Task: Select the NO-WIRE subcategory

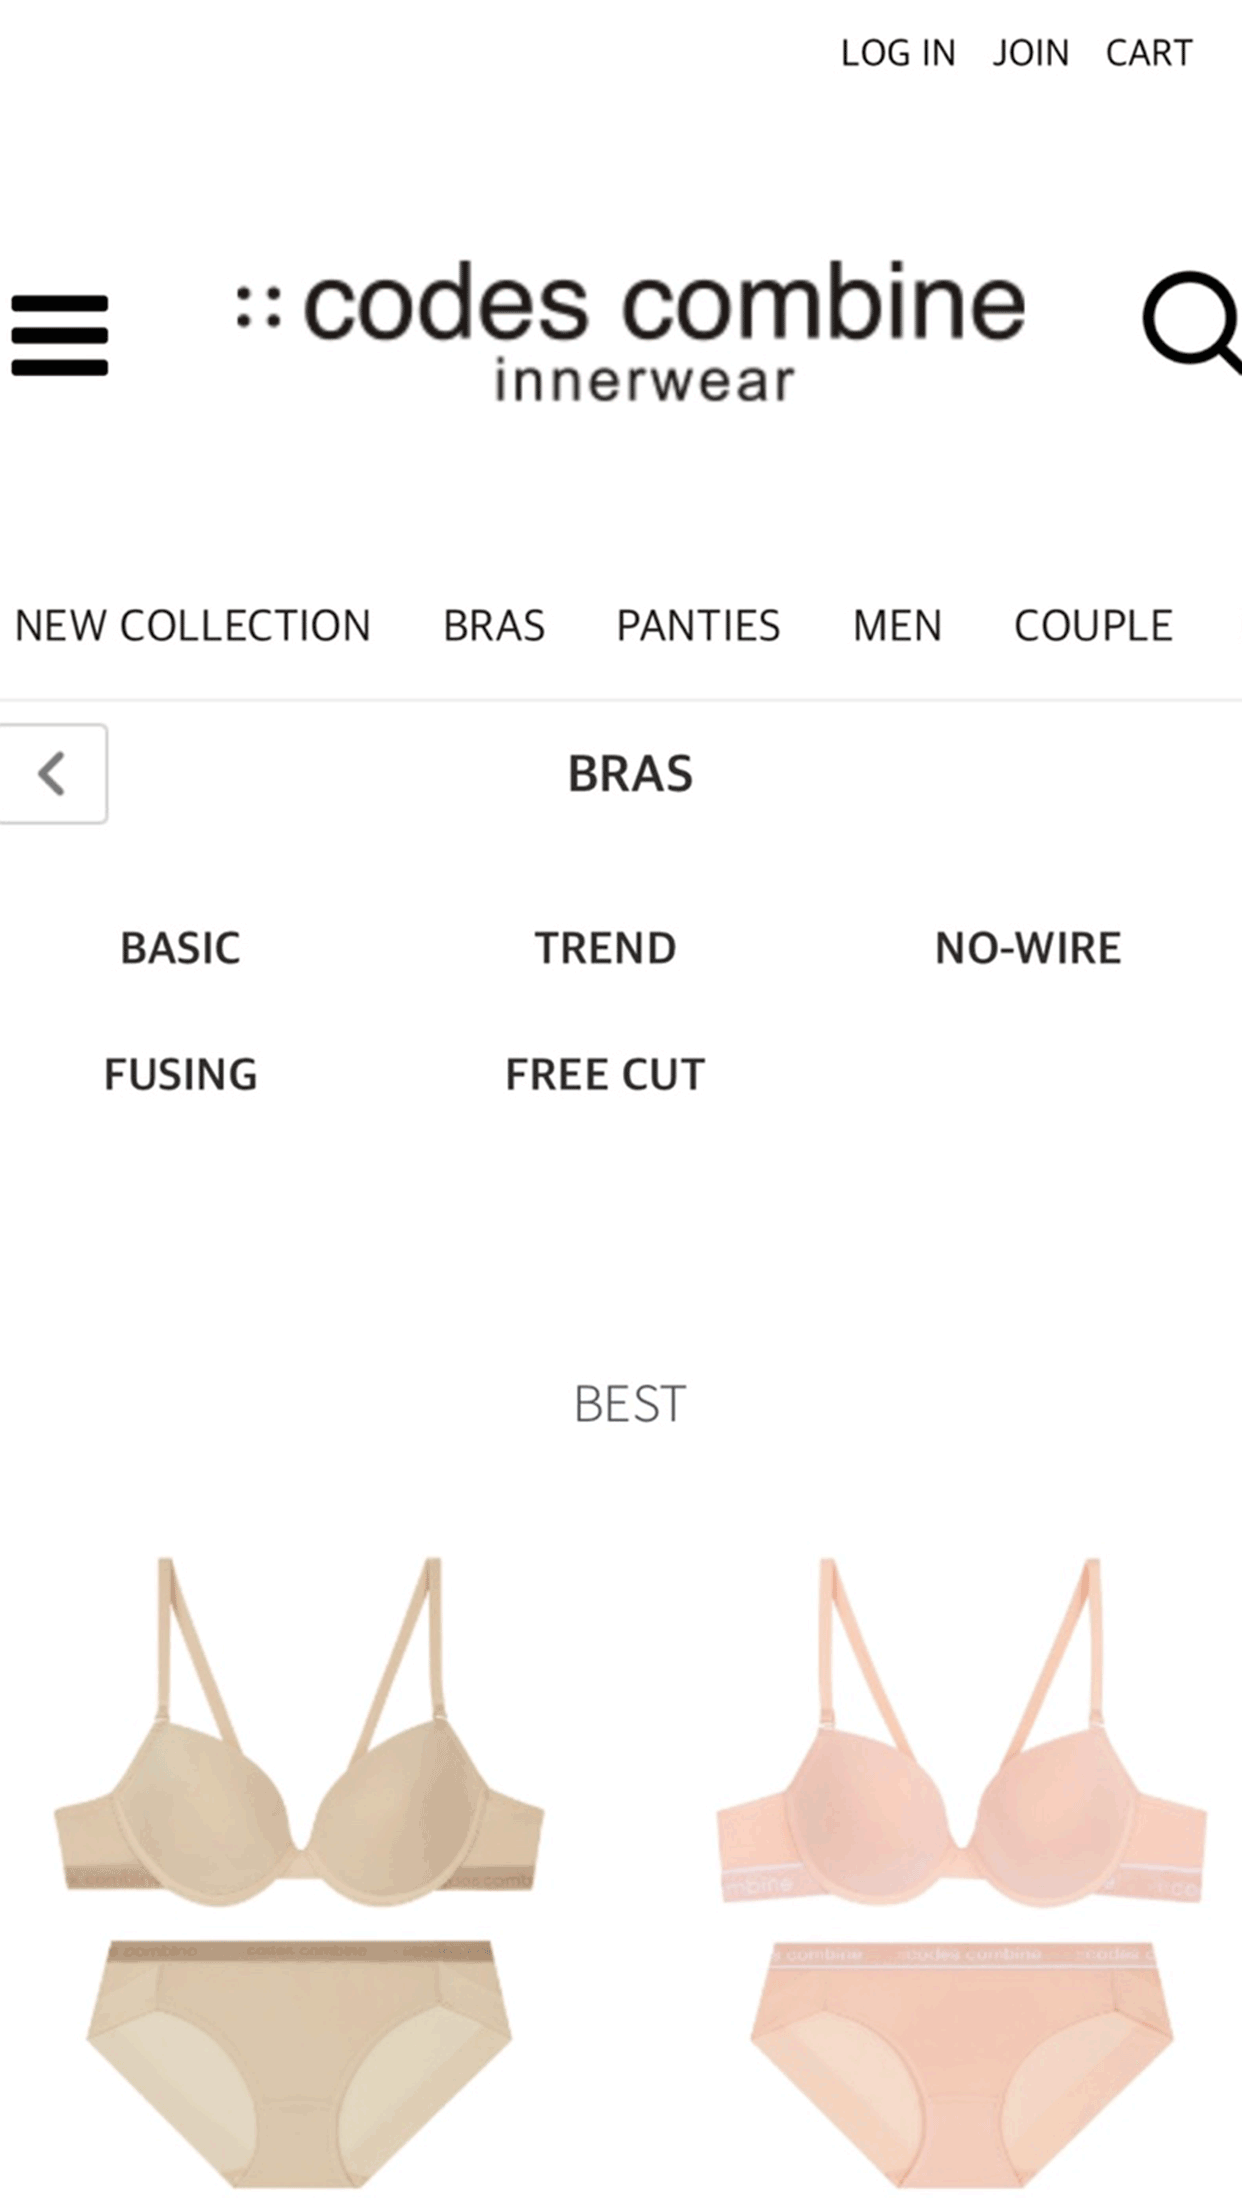Action: click(1028, 948)
